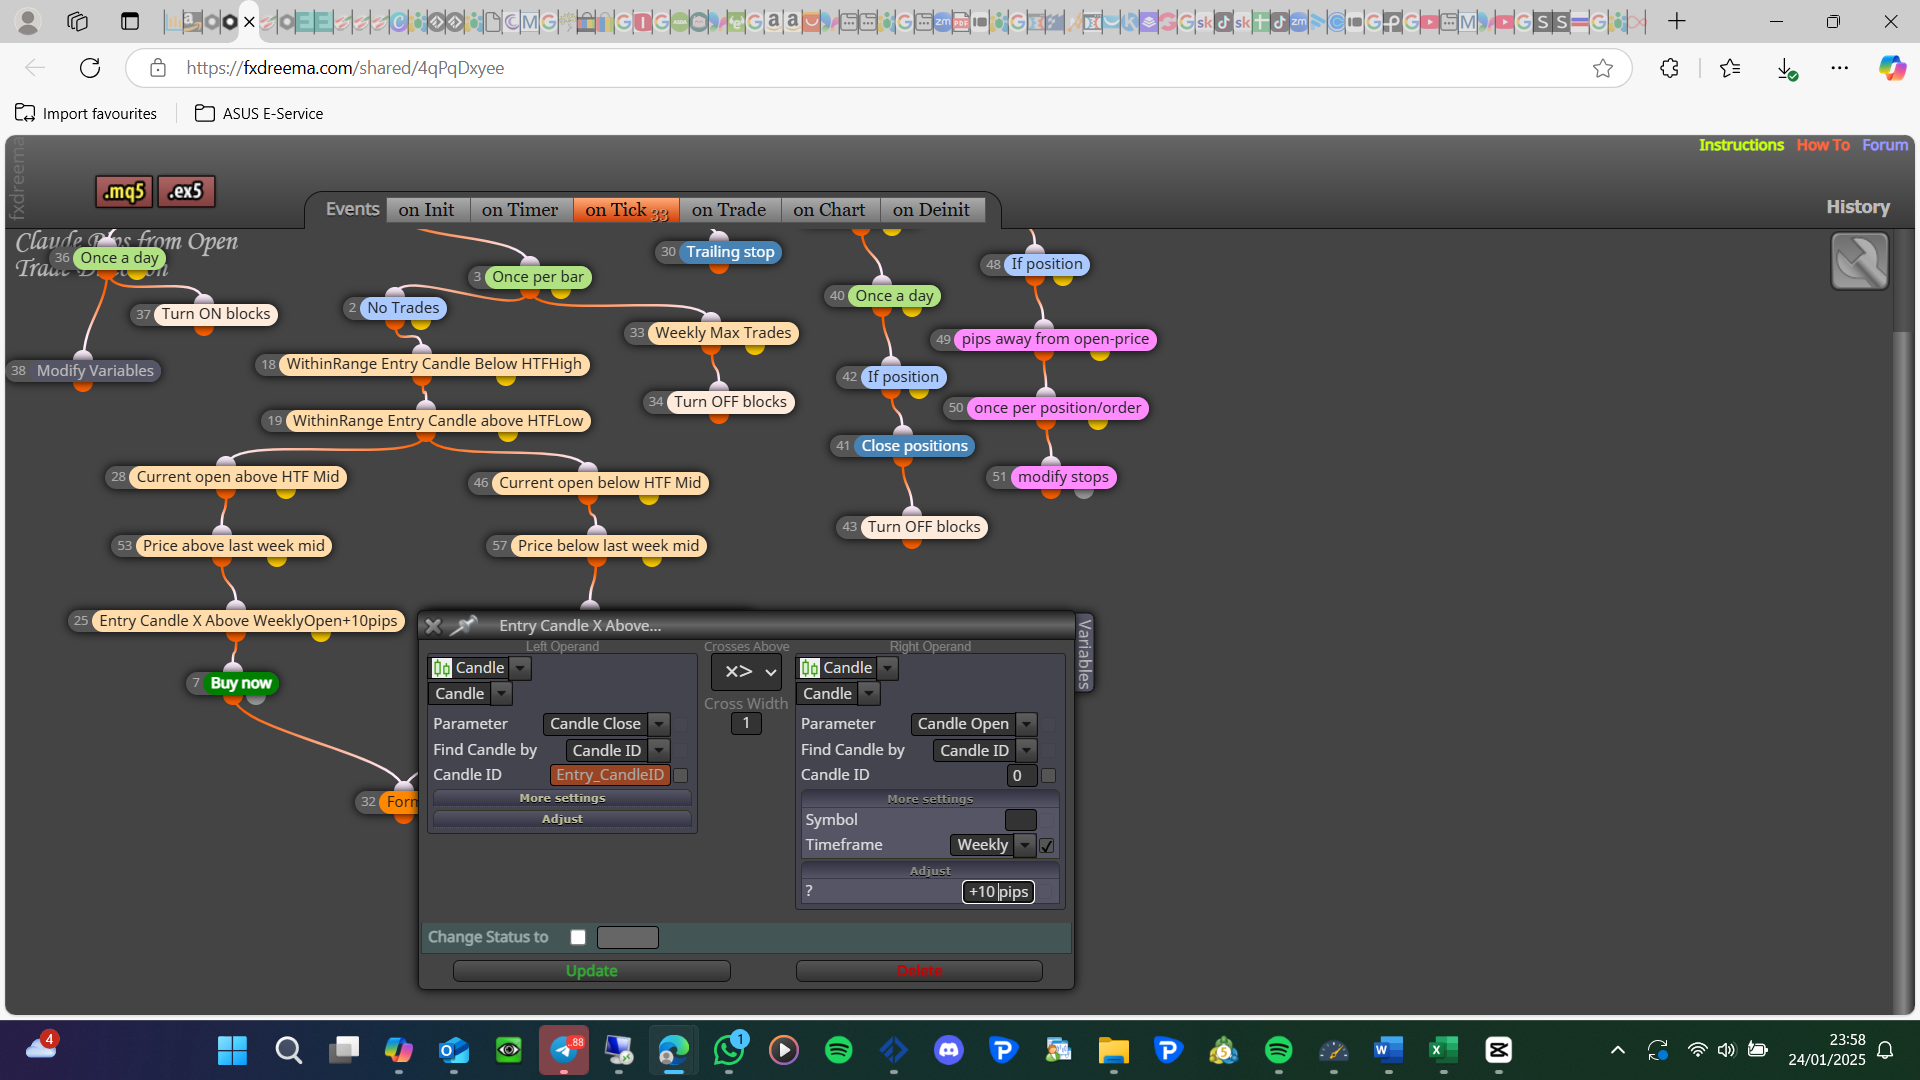
Task: Click the green Update button
Action: tap(592, 971)
